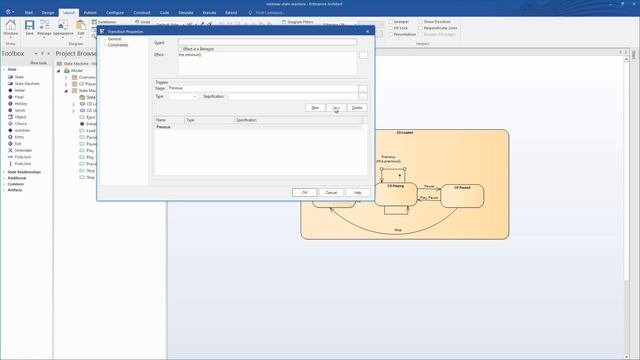Open Diagram Filters in the ribbon
The image size is (640, 360).
coord(298,22)
